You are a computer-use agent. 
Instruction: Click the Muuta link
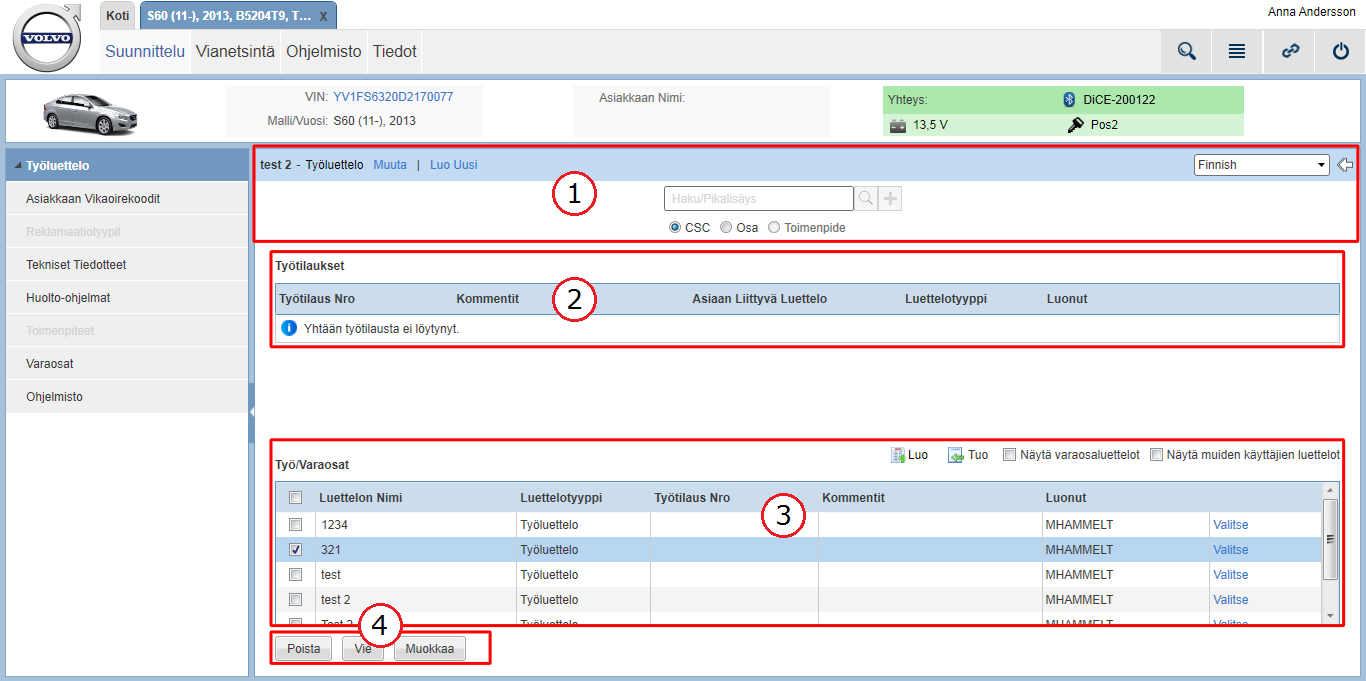pos(390,165)
